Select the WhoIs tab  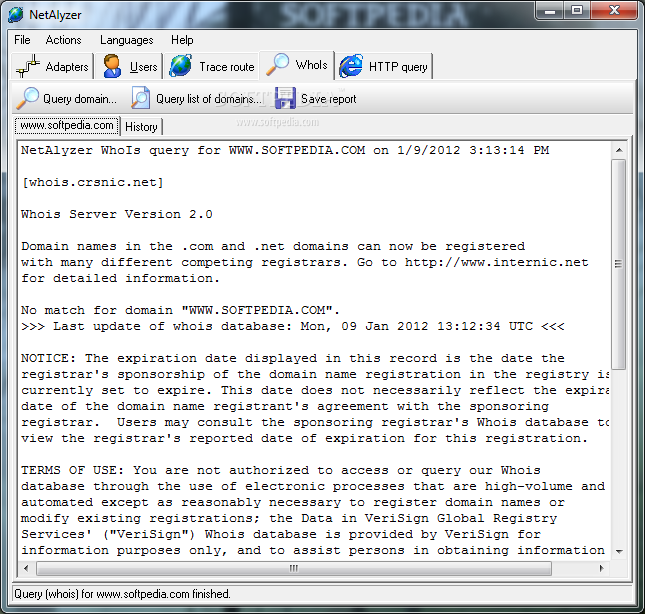[x=297, y=65]
